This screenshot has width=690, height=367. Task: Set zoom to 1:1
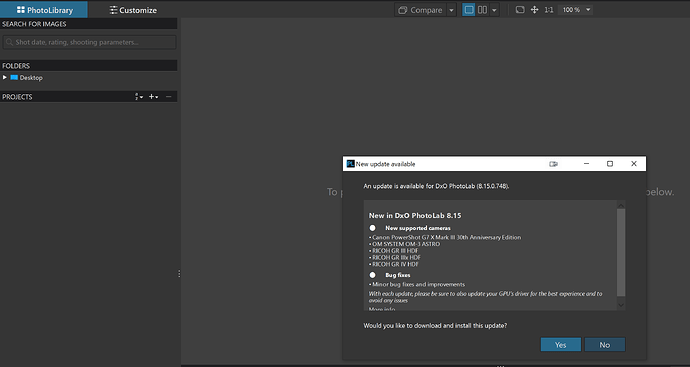pyautogui.click(x=548, y=10)
